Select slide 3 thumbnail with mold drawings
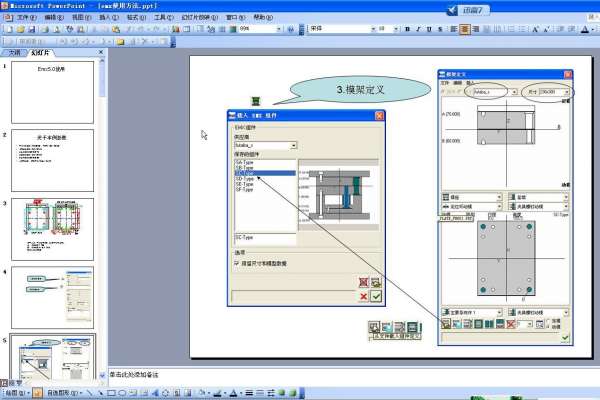600x400 pixels. coord(52,229)
